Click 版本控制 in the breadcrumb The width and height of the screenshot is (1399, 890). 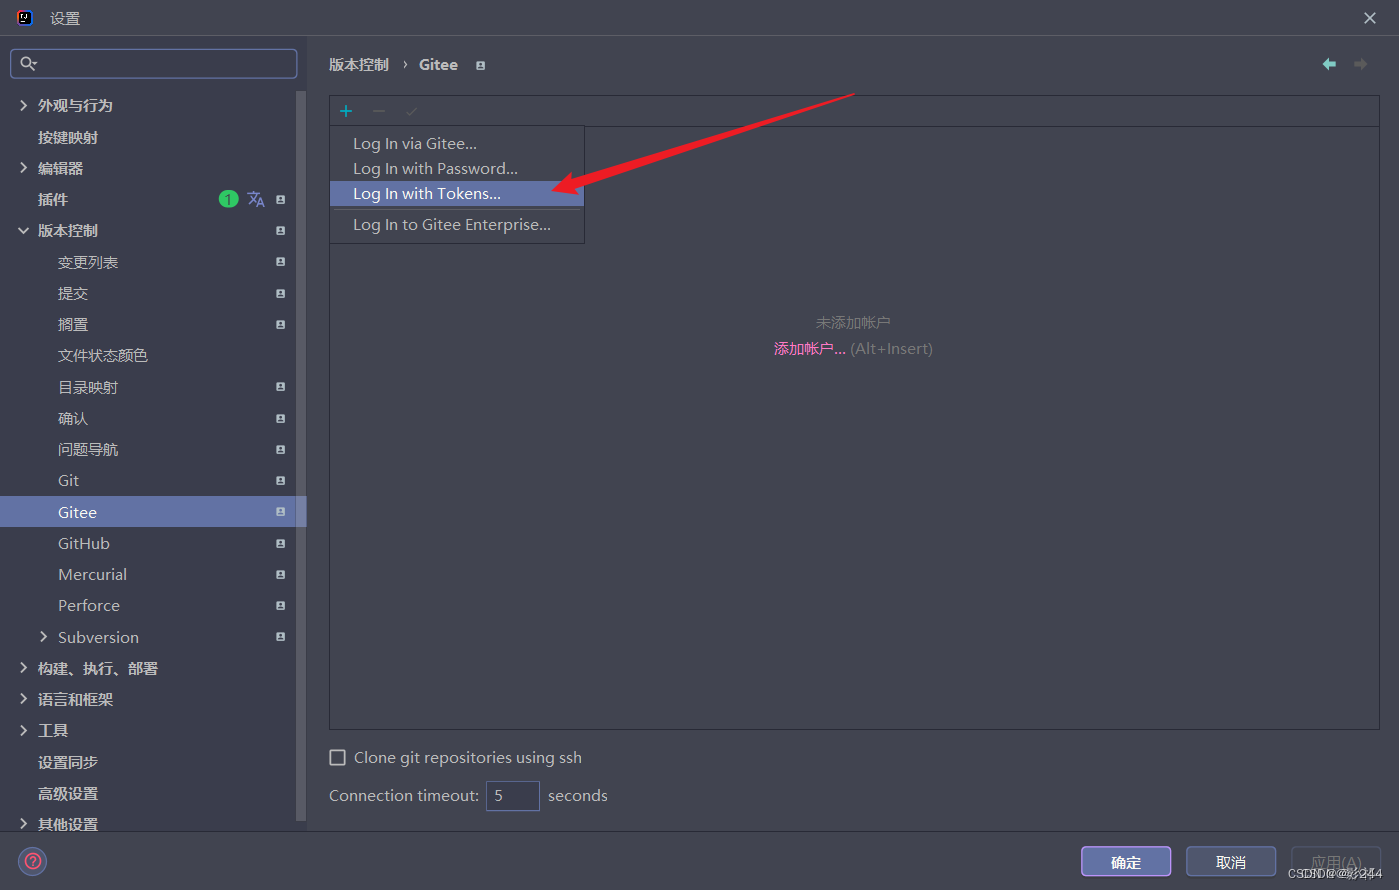(x=359, y=64)
